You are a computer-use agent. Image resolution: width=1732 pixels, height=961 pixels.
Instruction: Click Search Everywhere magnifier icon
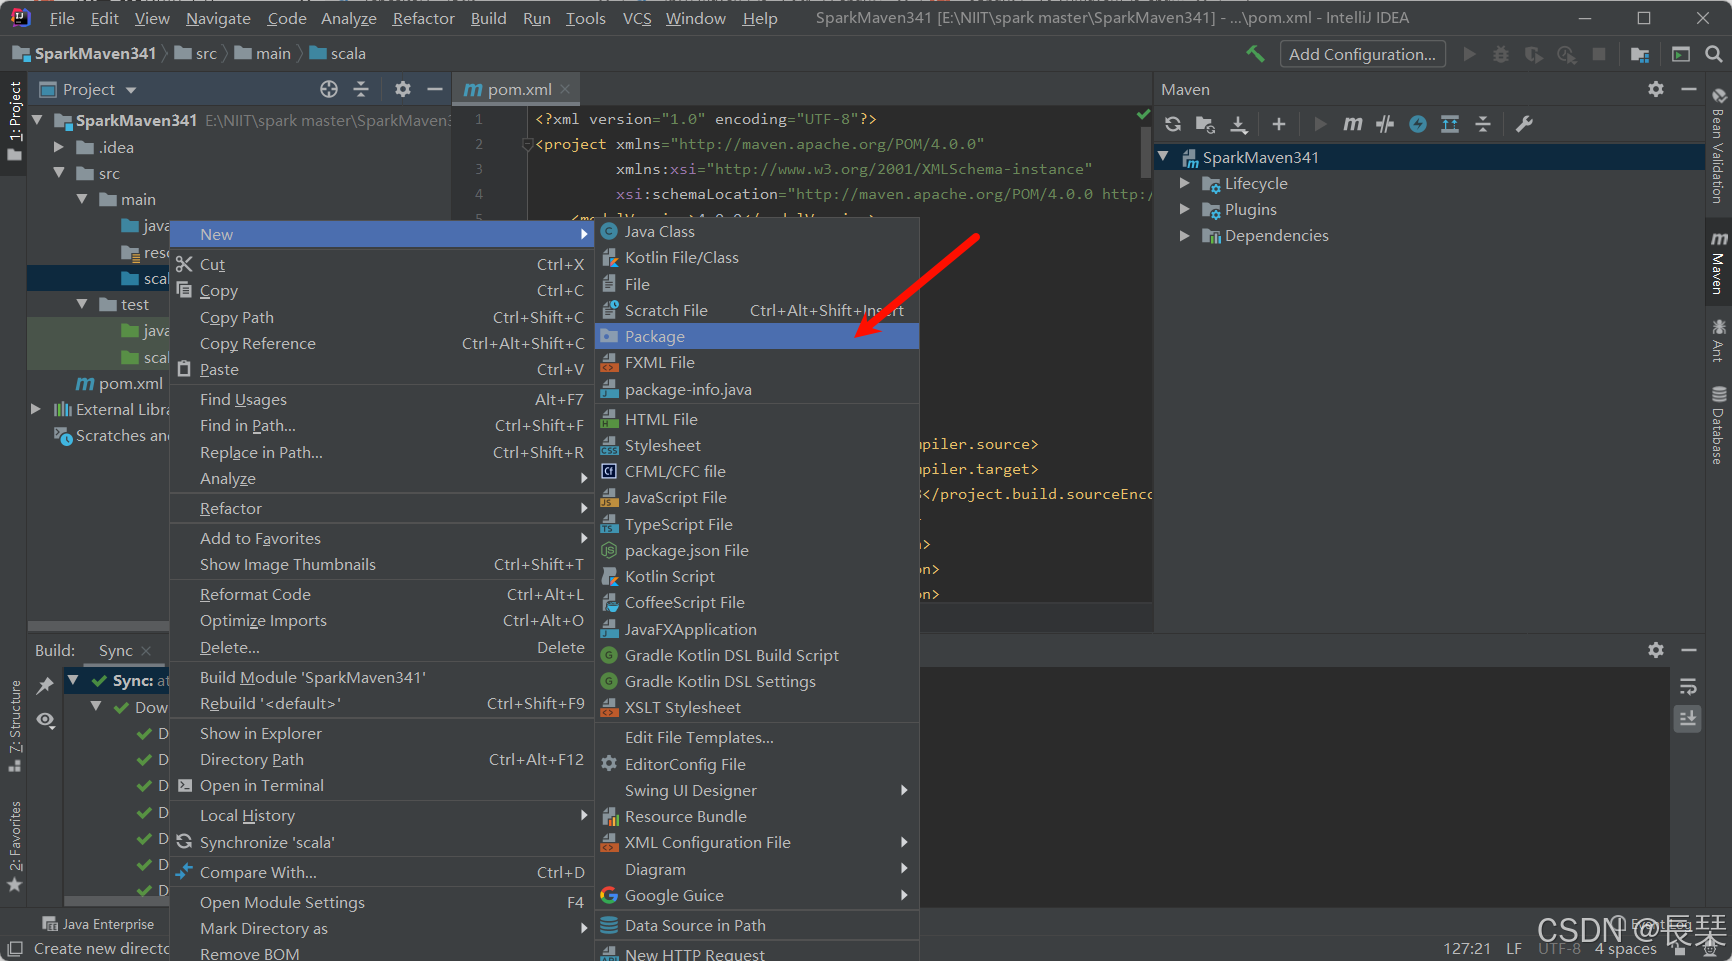(1713, 54)
